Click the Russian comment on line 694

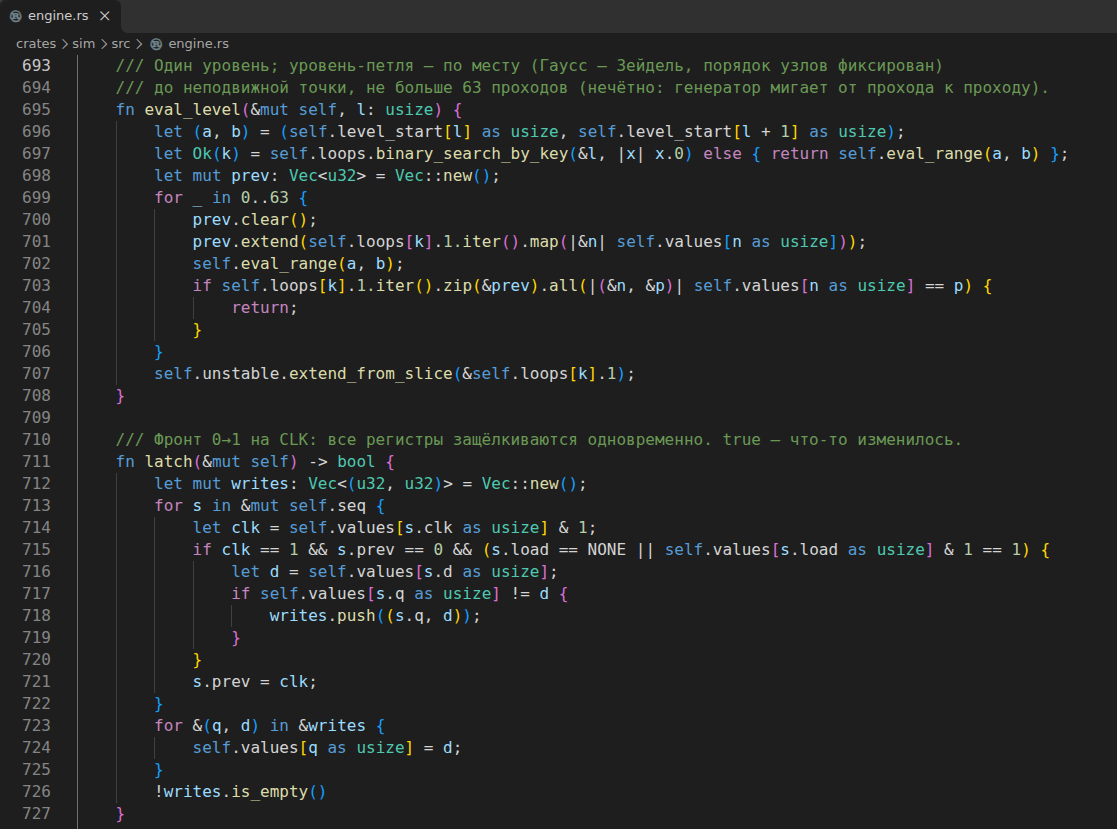pos(582,88)
